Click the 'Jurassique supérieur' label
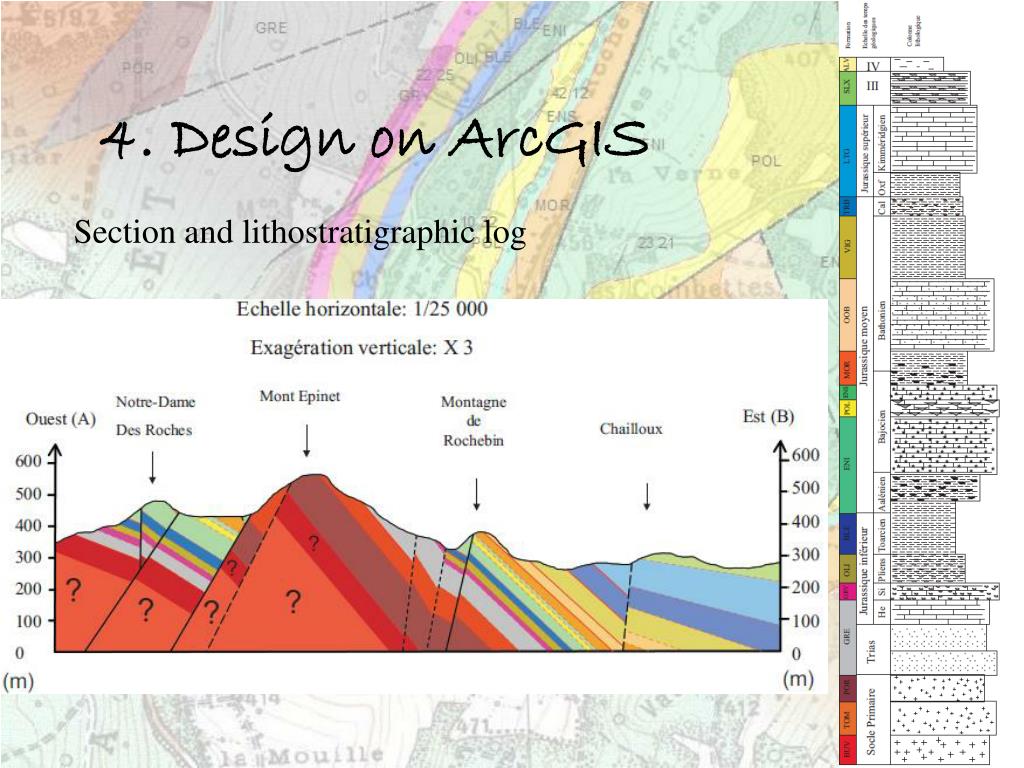Viewport: 1024px width, 768px height. coord(866,153)
